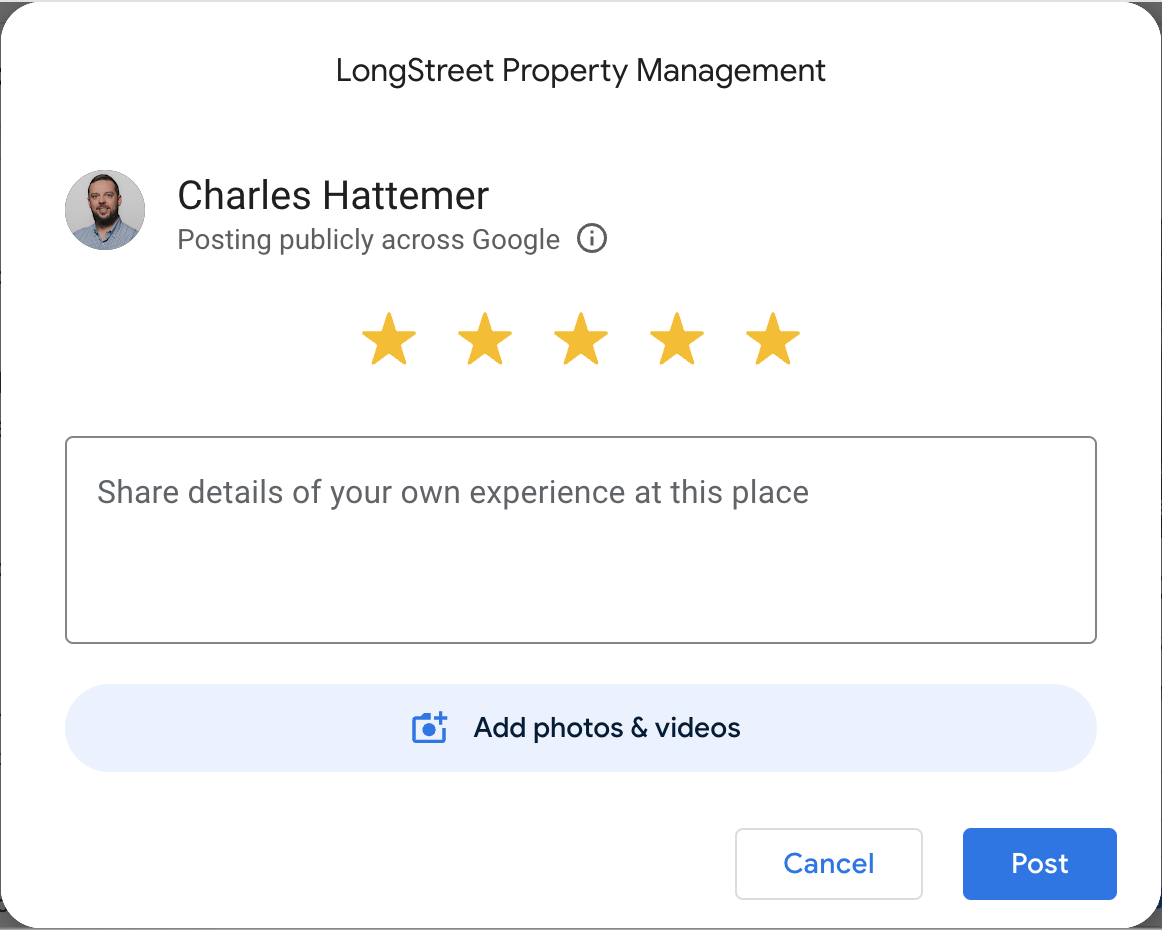Select the leftmost rating star

pos(389,339)
